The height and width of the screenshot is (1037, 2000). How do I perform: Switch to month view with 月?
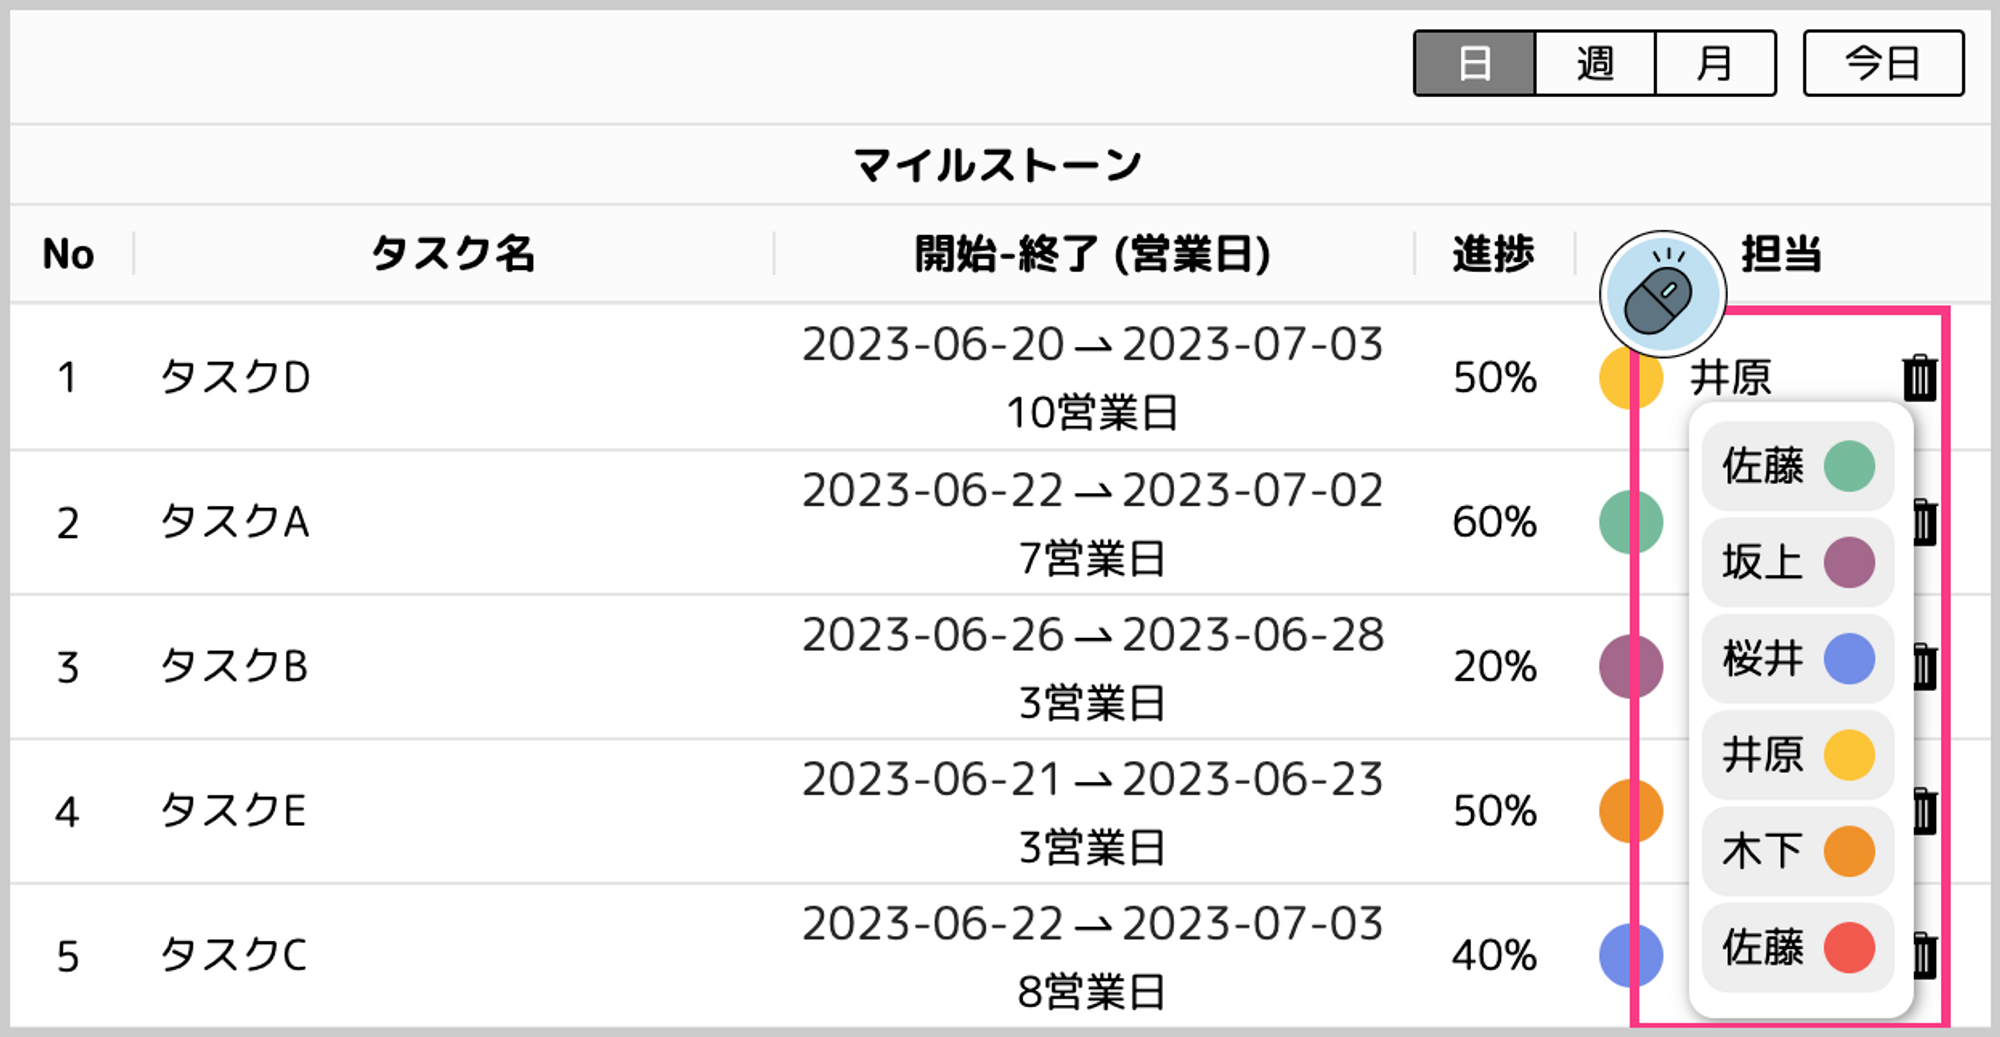coord(1715,63)
